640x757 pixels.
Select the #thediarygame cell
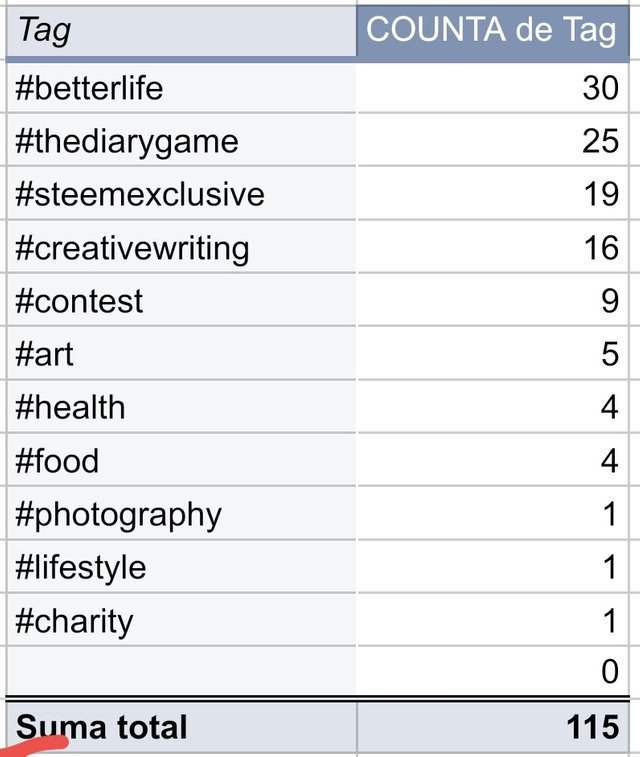click(181, 140)
